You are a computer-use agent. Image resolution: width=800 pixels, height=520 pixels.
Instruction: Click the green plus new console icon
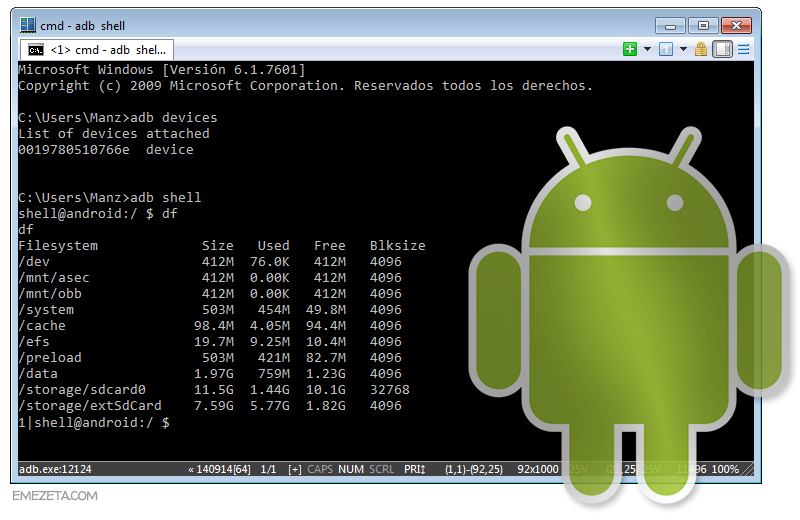(630, 49)
